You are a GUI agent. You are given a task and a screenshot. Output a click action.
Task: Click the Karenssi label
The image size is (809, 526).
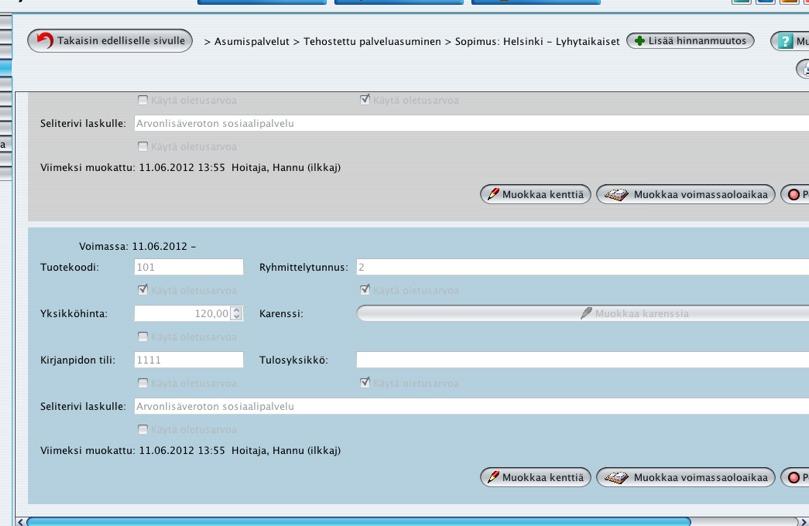coord(281,313)
